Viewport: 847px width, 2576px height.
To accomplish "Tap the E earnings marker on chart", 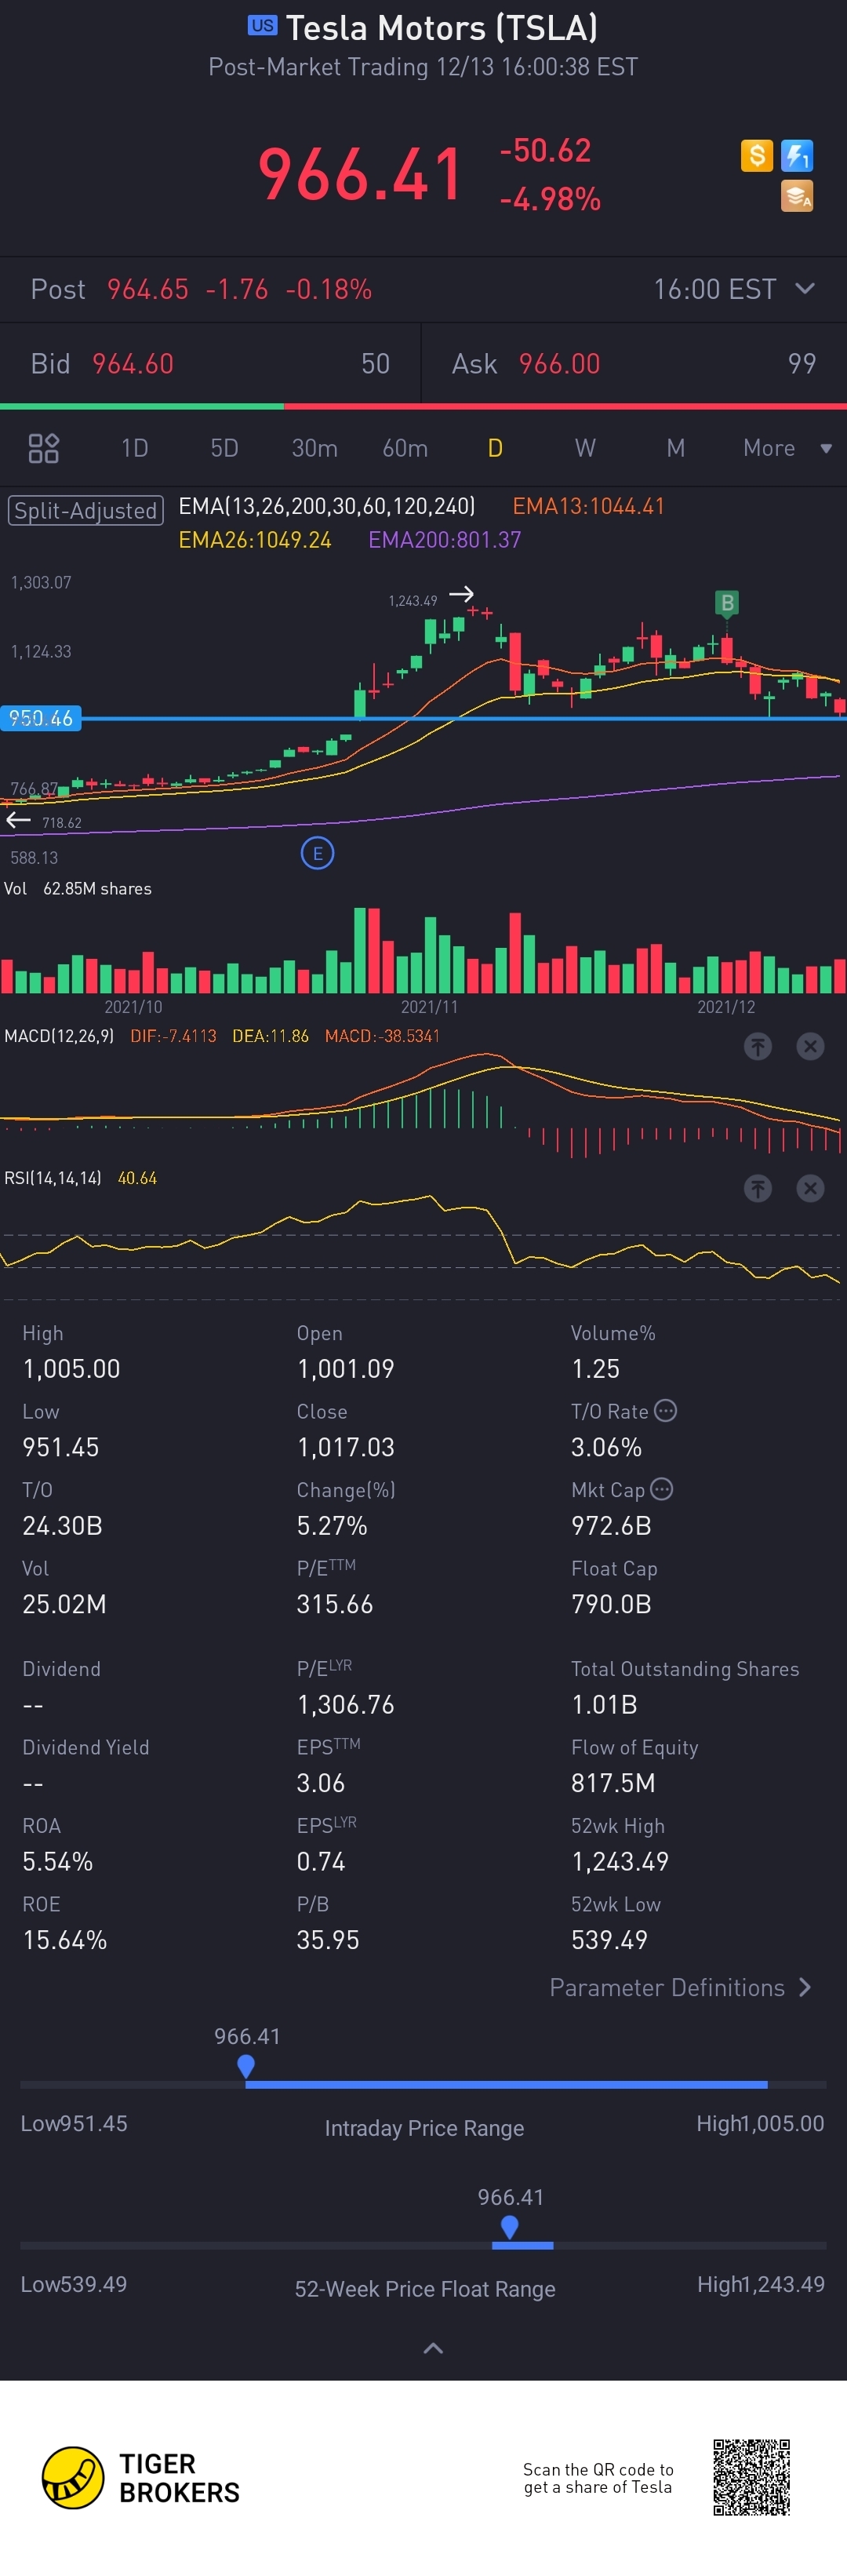I will (x=318, y=853).
